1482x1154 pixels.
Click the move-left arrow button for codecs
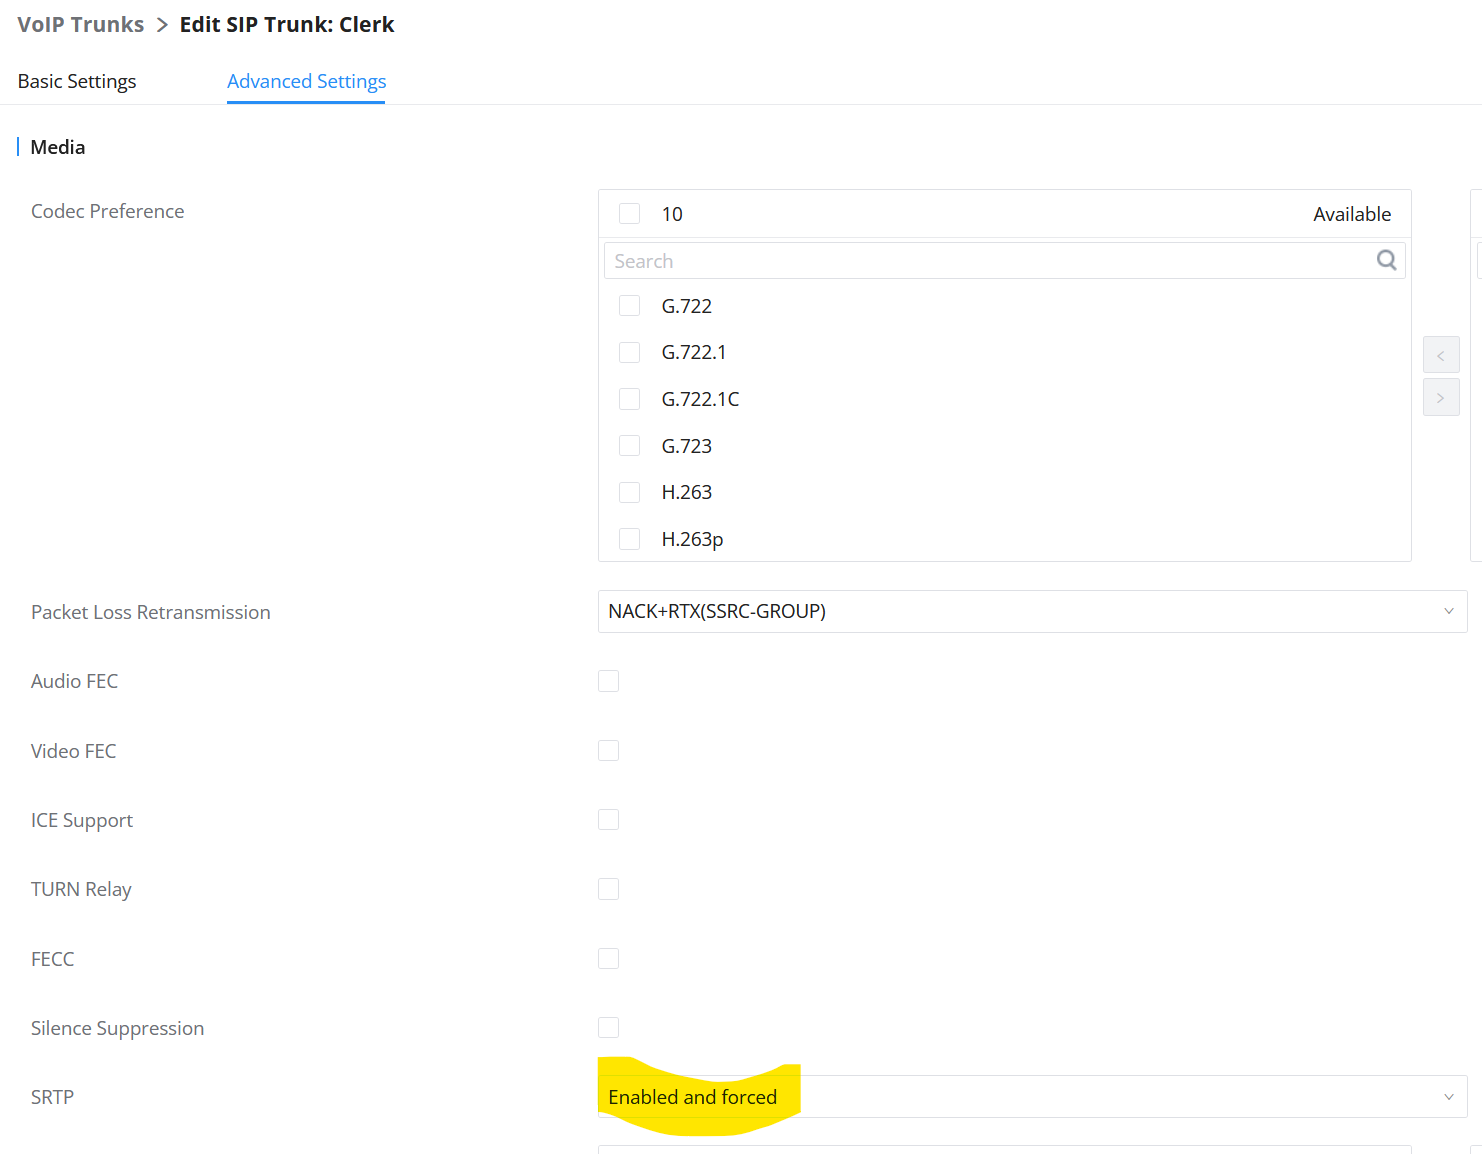point(1441,355)
